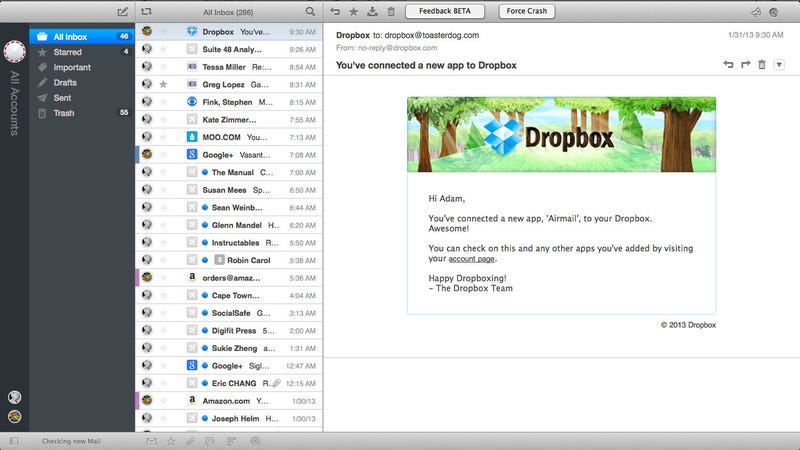This screenshot has width=800, height=450.
Task: Open the Drafts folder
Action: pos(82,83)
